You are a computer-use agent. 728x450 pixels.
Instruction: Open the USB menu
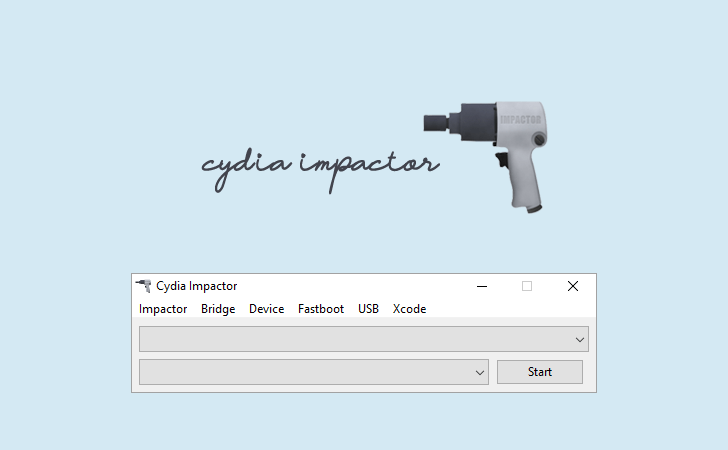[x=368, y=309]
